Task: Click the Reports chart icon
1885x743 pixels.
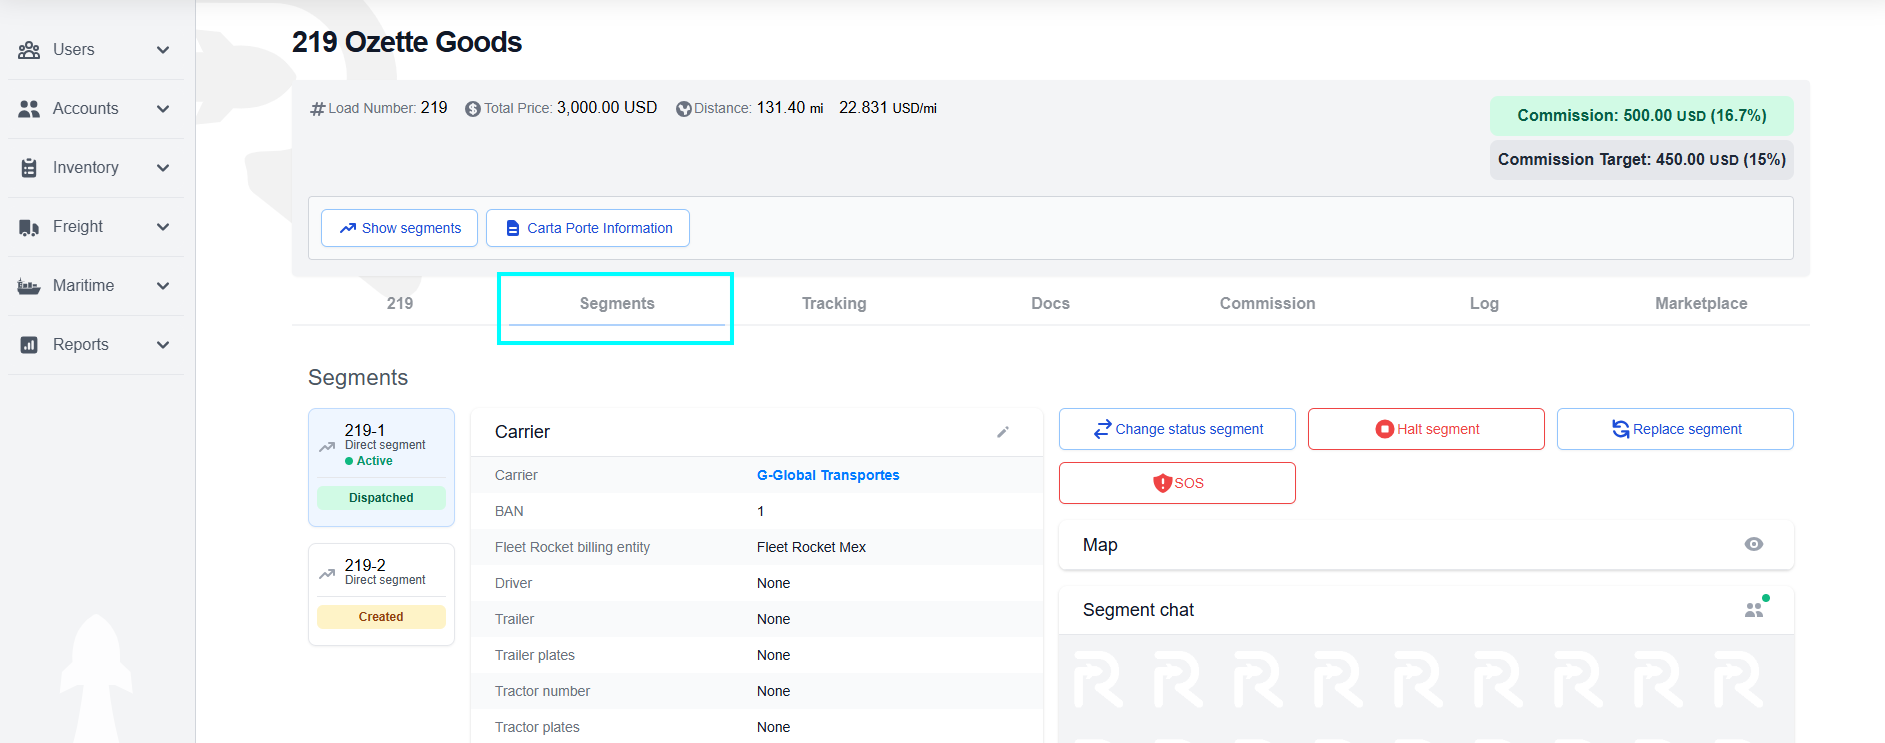Action: coord(29,345)
